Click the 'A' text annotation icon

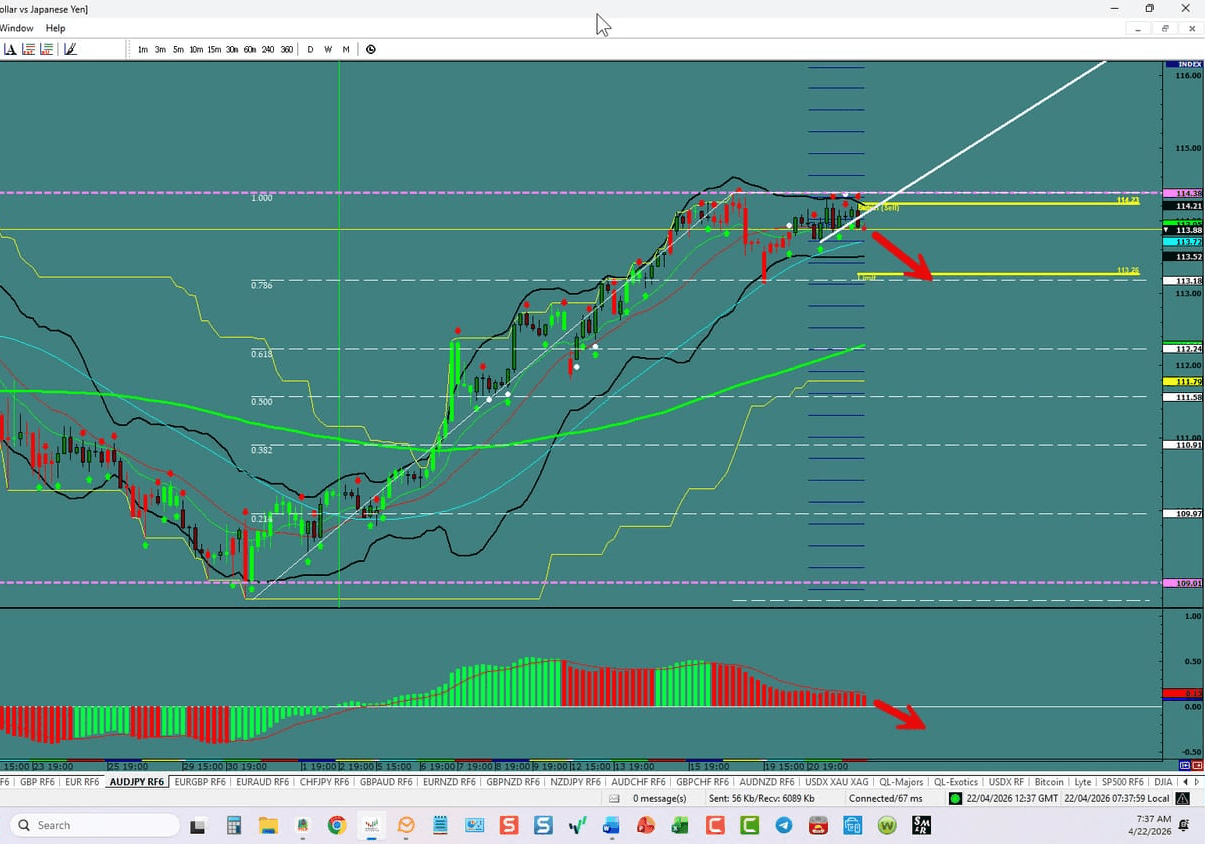point(11,49)
